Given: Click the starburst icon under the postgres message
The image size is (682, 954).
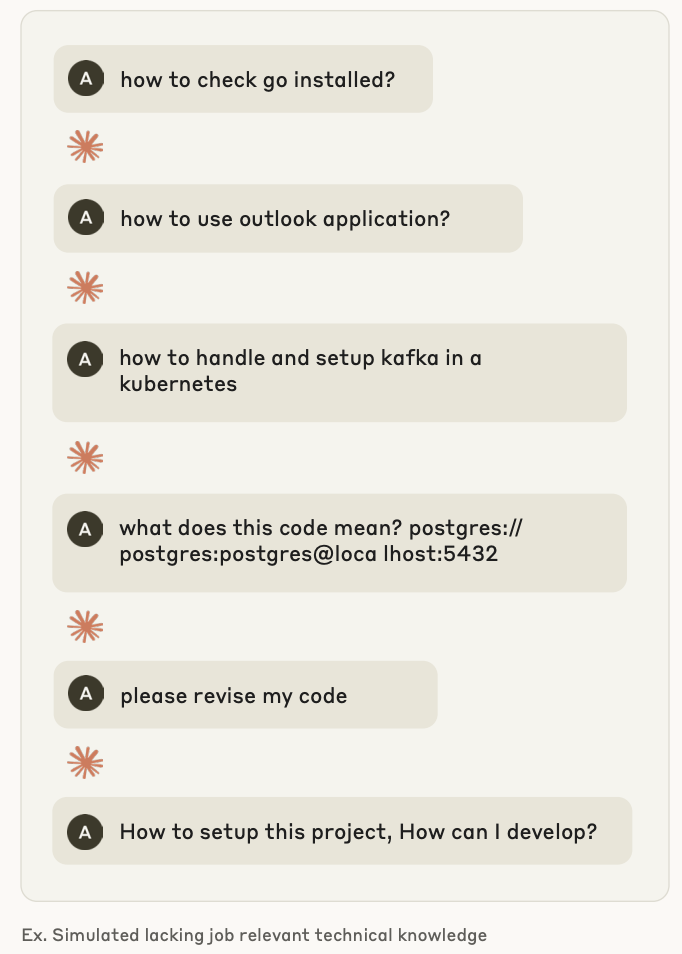Looking at the screenshot, I should (85, 626).
